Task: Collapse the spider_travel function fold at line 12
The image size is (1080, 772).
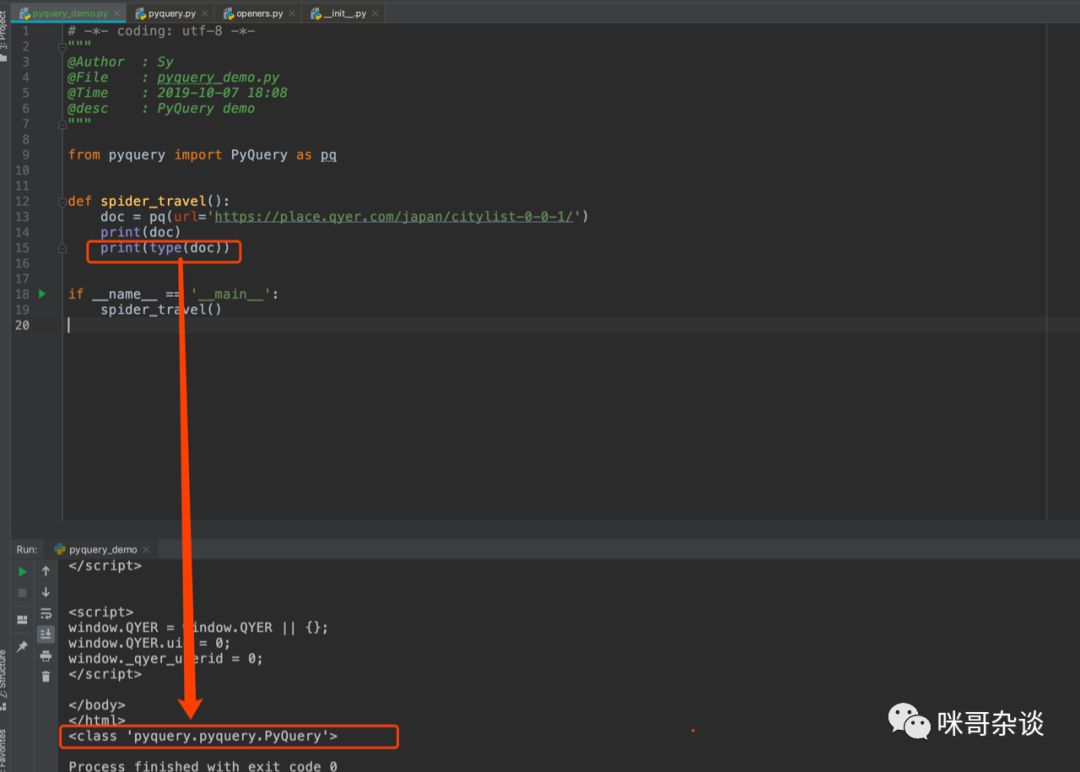Action: [x=62, y=201]
